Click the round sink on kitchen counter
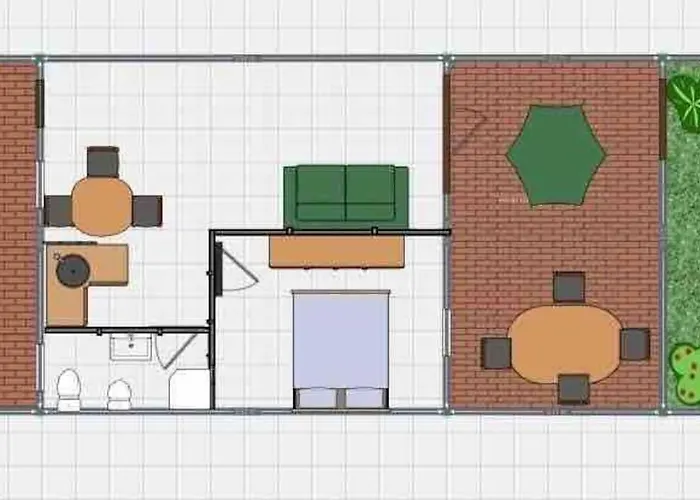700x500 pixels. 71,270
